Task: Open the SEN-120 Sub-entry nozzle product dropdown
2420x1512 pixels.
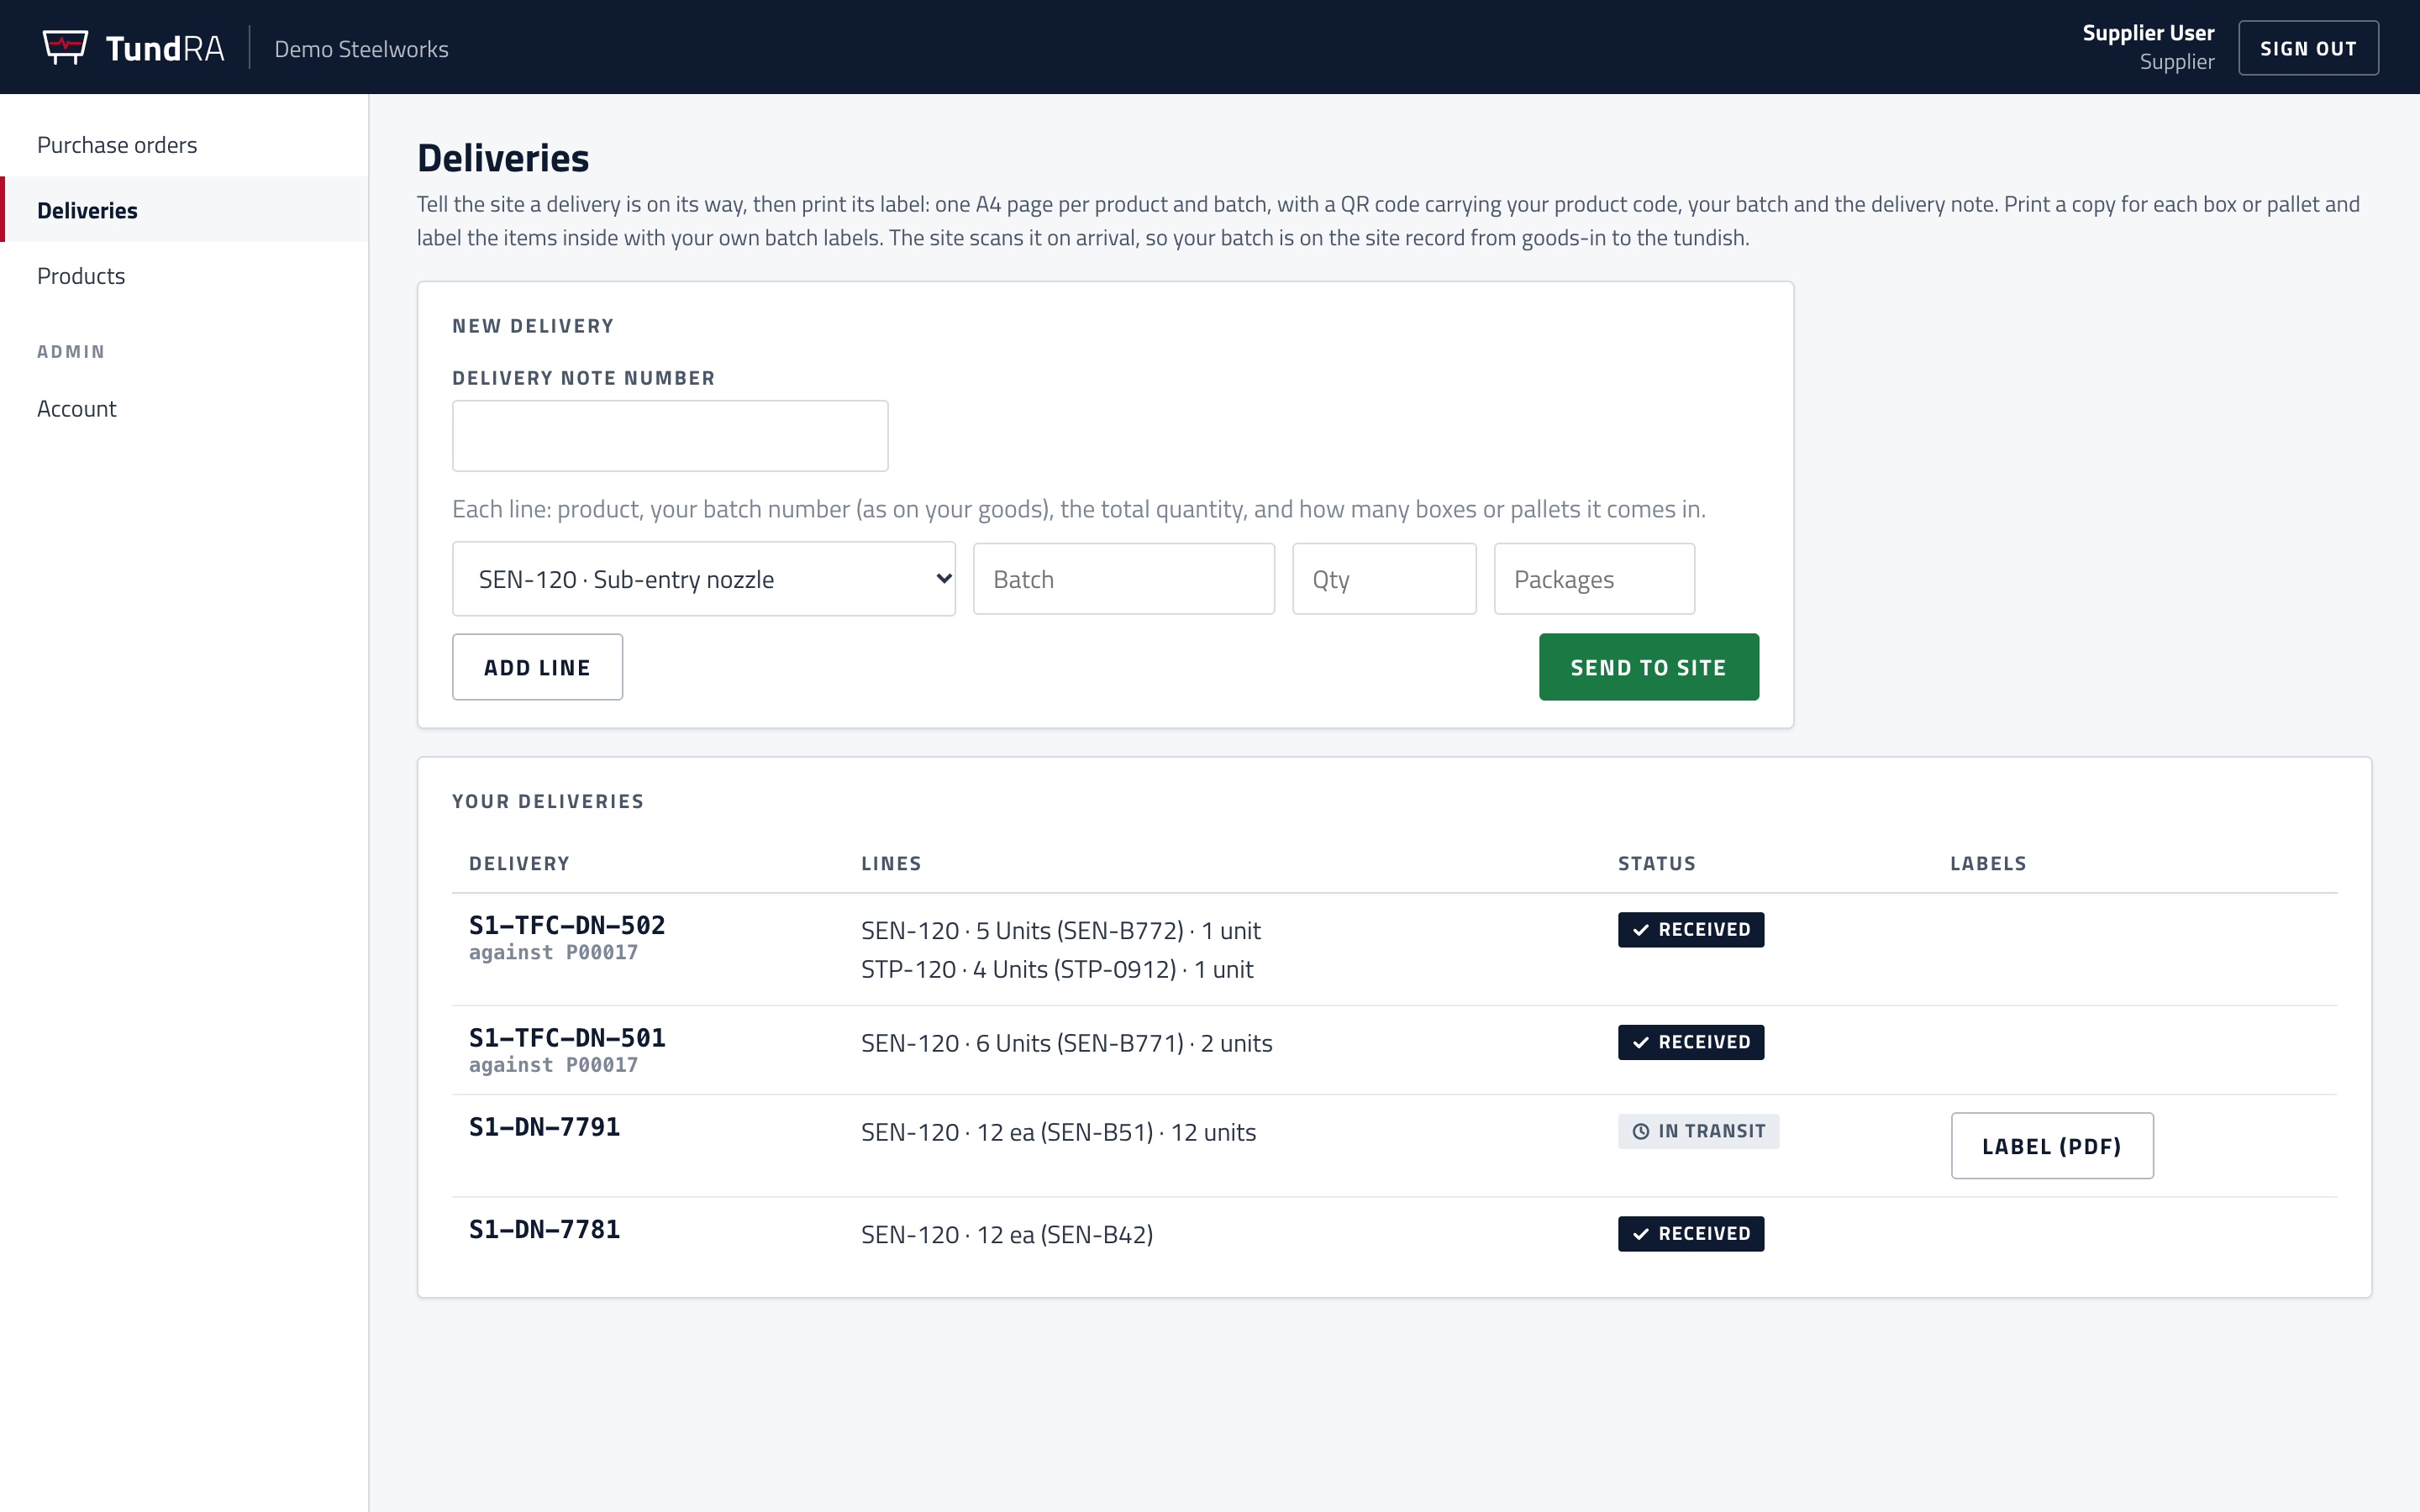Action: point(704,579)
